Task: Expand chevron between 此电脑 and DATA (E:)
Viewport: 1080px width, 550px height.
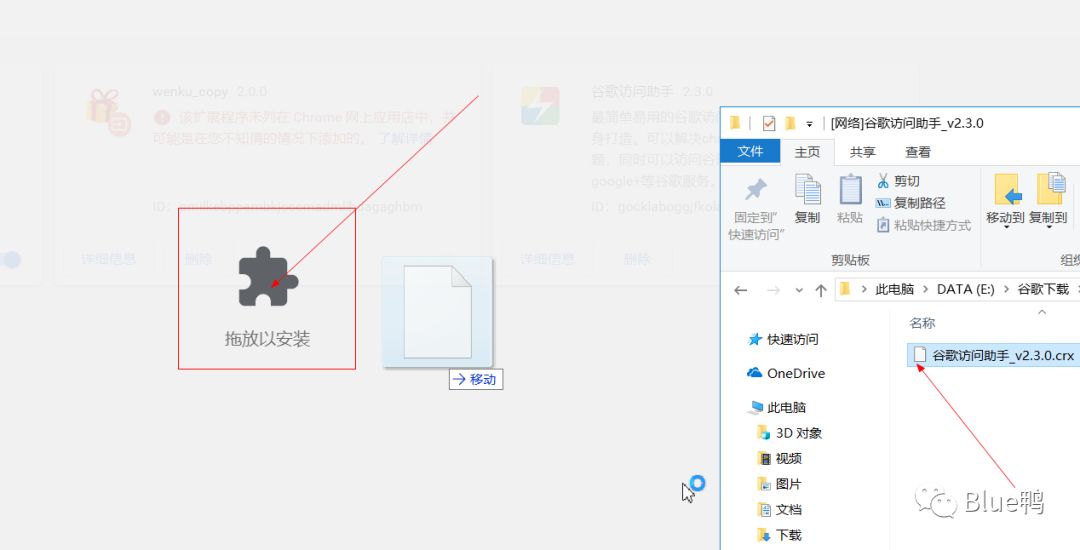Action: tap(926, 290)
